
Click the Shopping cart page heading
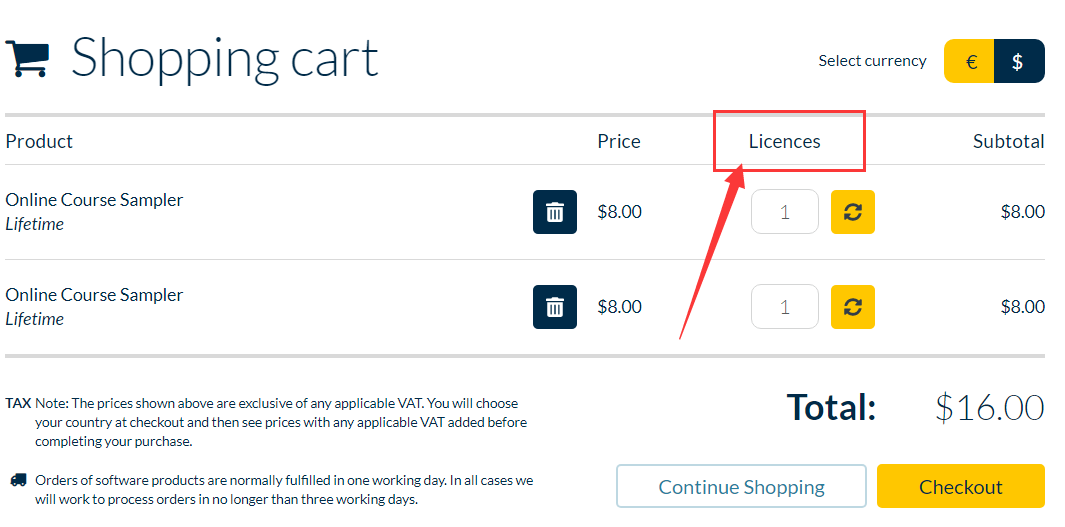point(225,58)
